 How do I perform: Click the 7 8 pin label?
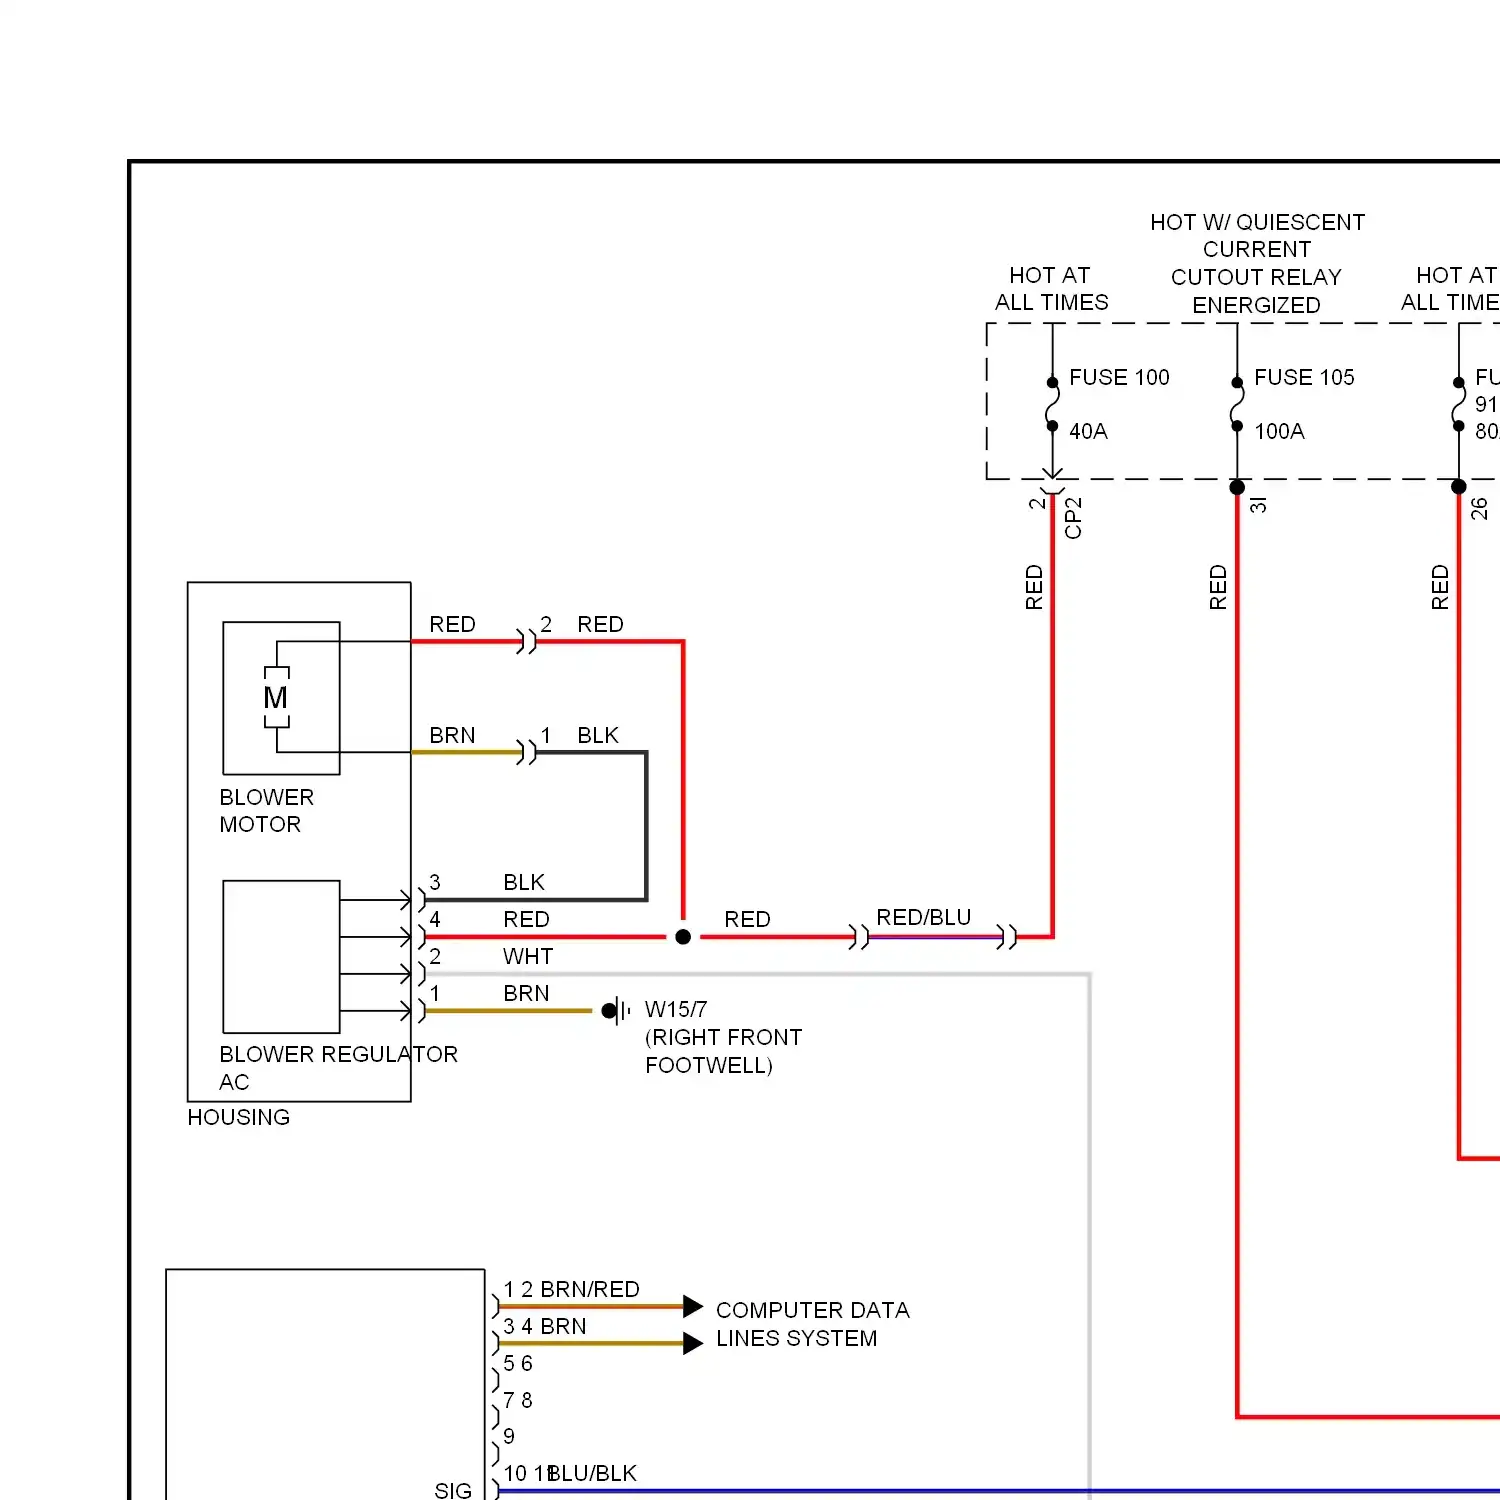518,1400
